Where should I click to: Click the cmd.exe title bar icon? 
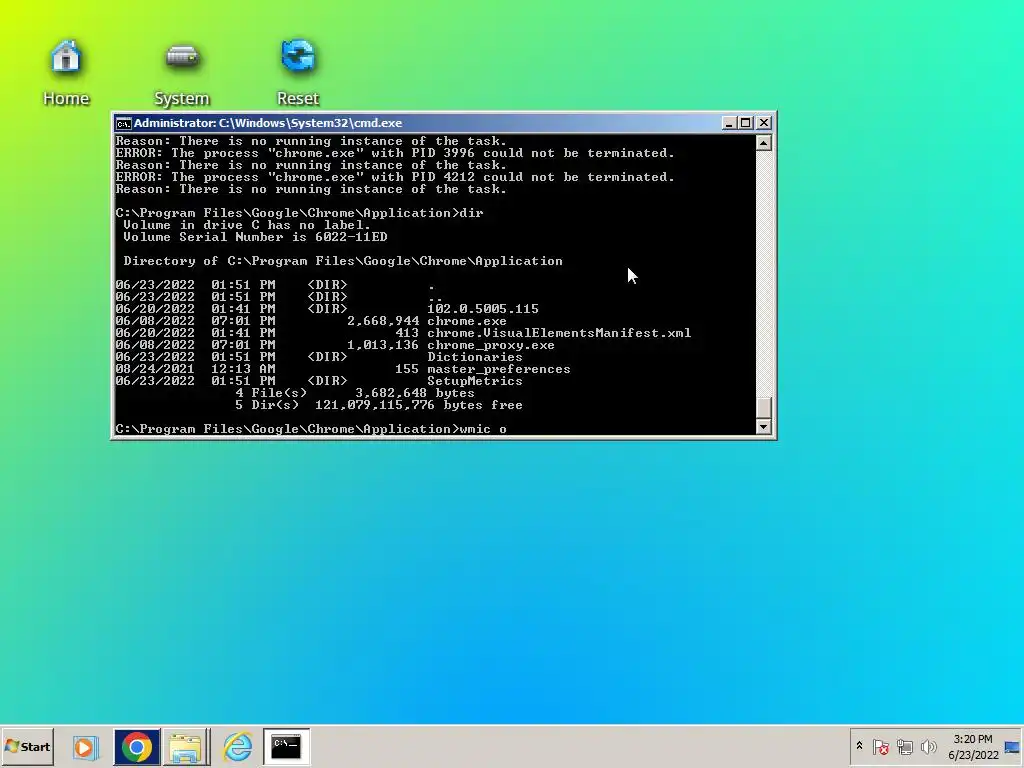coord(123,123)
